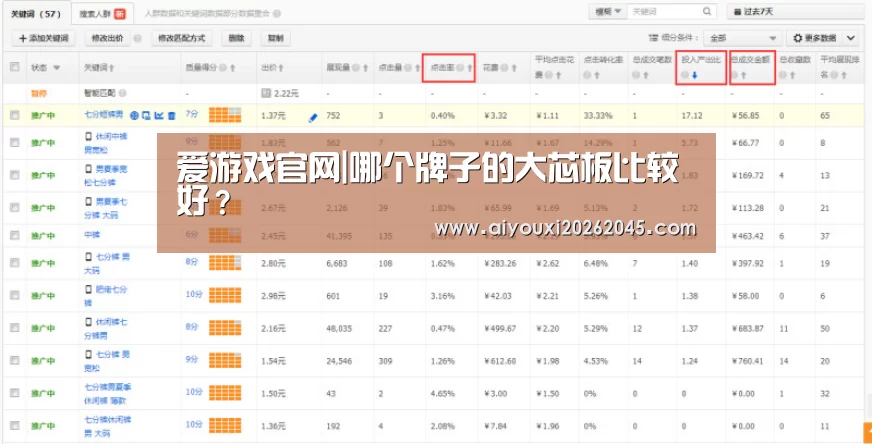The image size is (872, 444).
Task: Click the 添加关键词 button
Action: (x=43, y=38)
